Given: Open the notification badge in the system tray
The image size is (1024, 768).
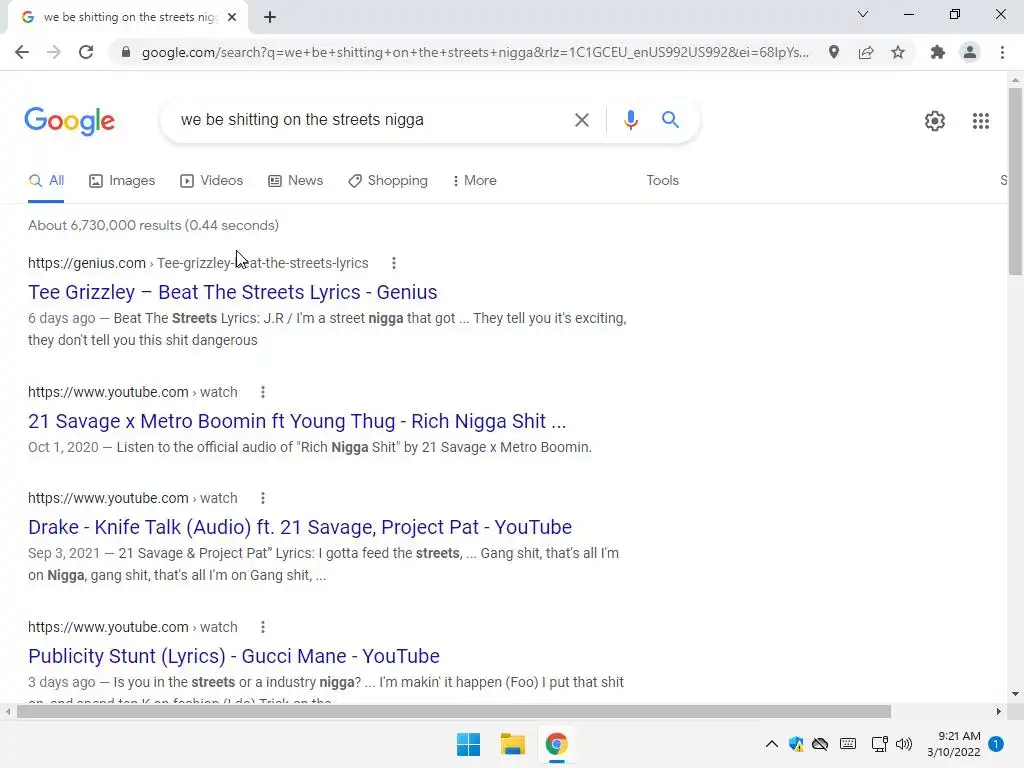Looking at the screenshot, I should [996, 744].
